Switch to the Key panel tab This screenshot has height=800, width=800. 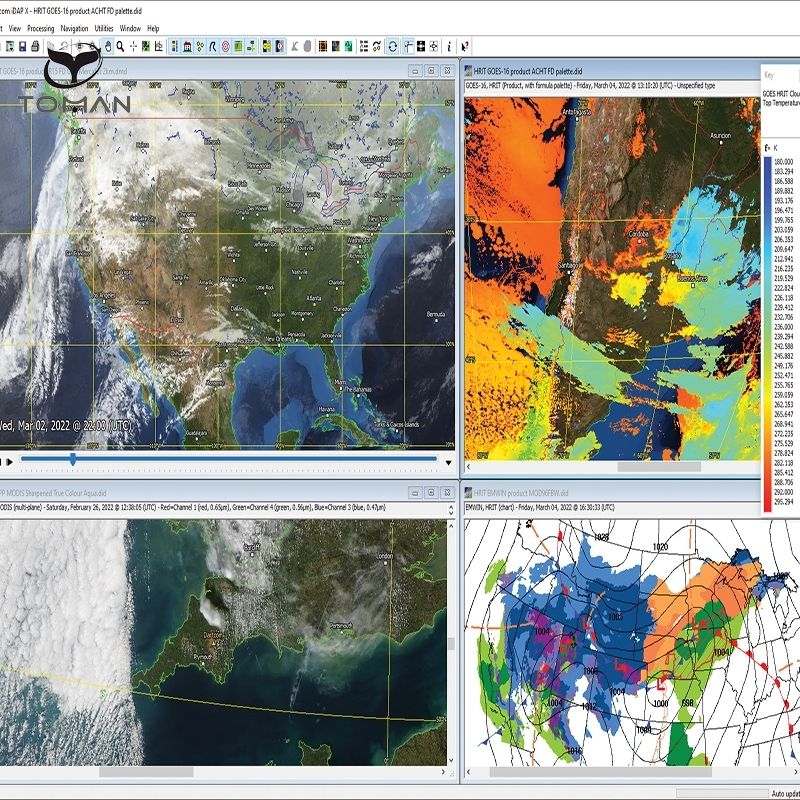(x=769, y=75)
